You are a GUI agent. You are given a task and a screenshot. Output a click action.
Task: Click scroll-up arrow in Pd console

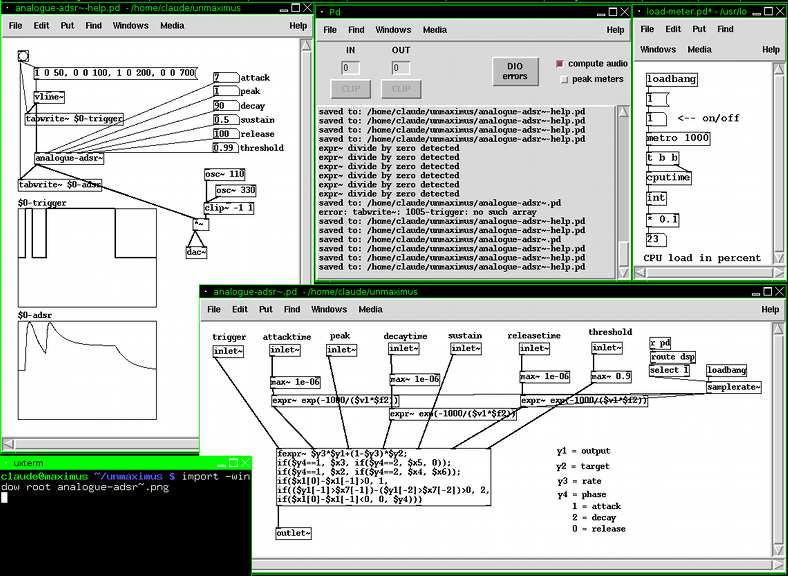pos(623,112)
